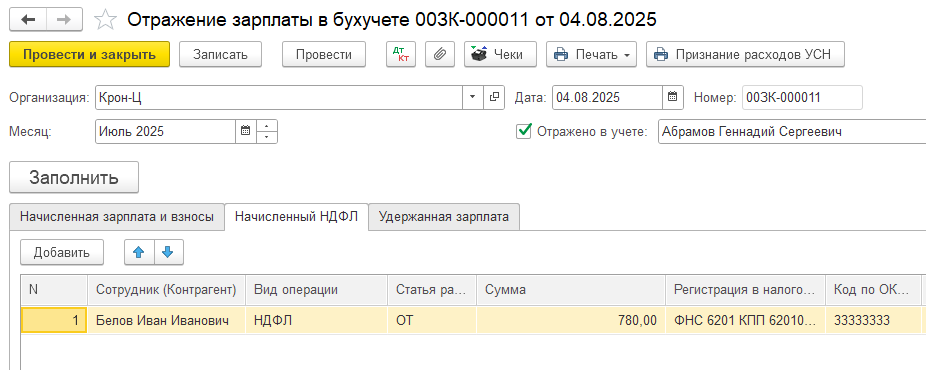Click the Сотрудник (Контрагент) column header
This screenshot has height=370, width=926.
click(167, 290)
